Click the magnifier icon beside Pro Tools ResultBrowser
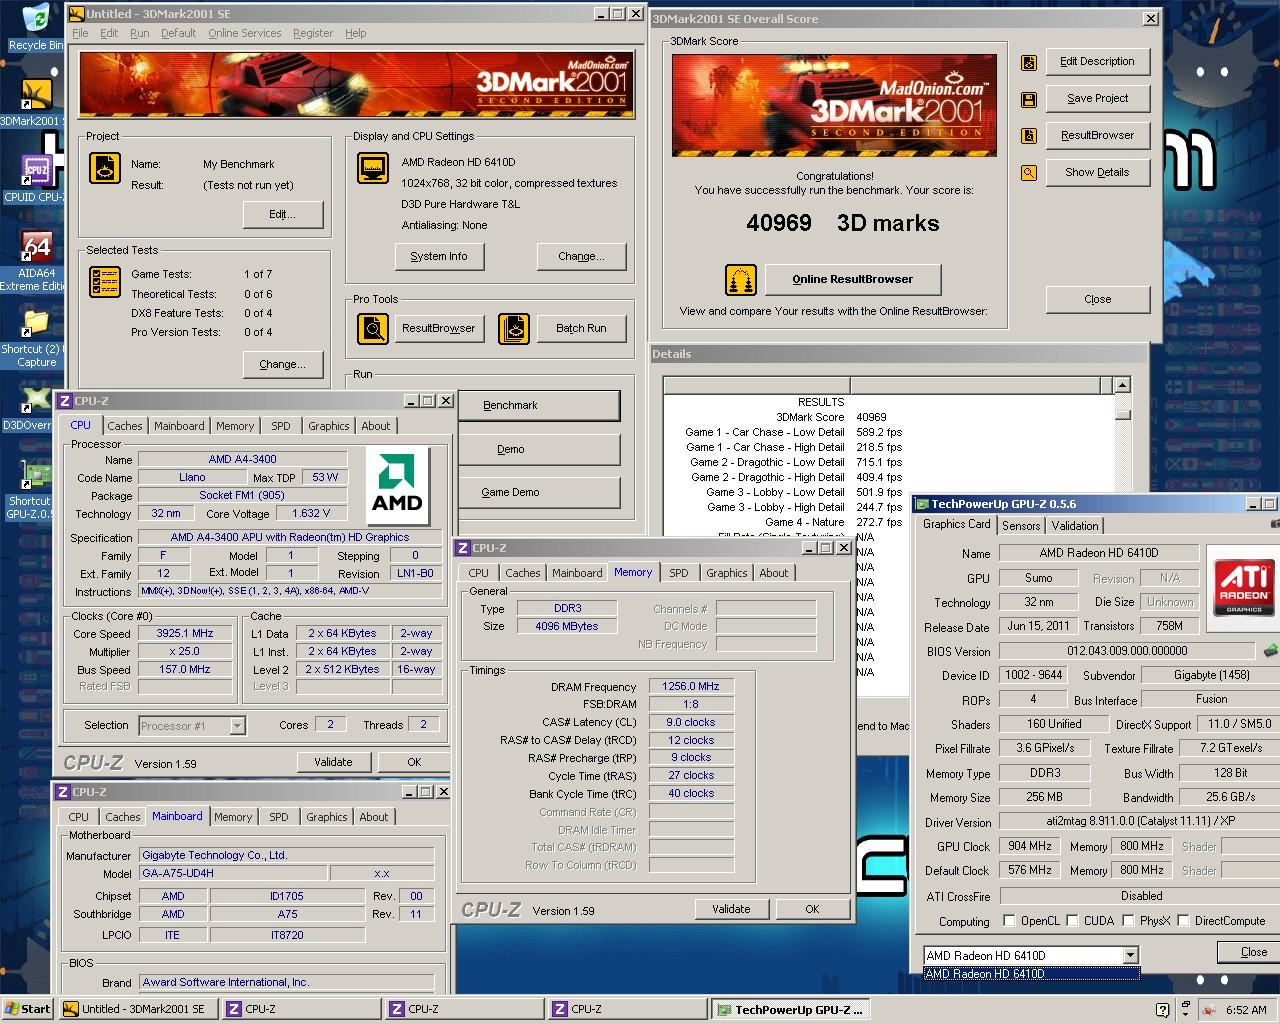 (x=373, y=328)
